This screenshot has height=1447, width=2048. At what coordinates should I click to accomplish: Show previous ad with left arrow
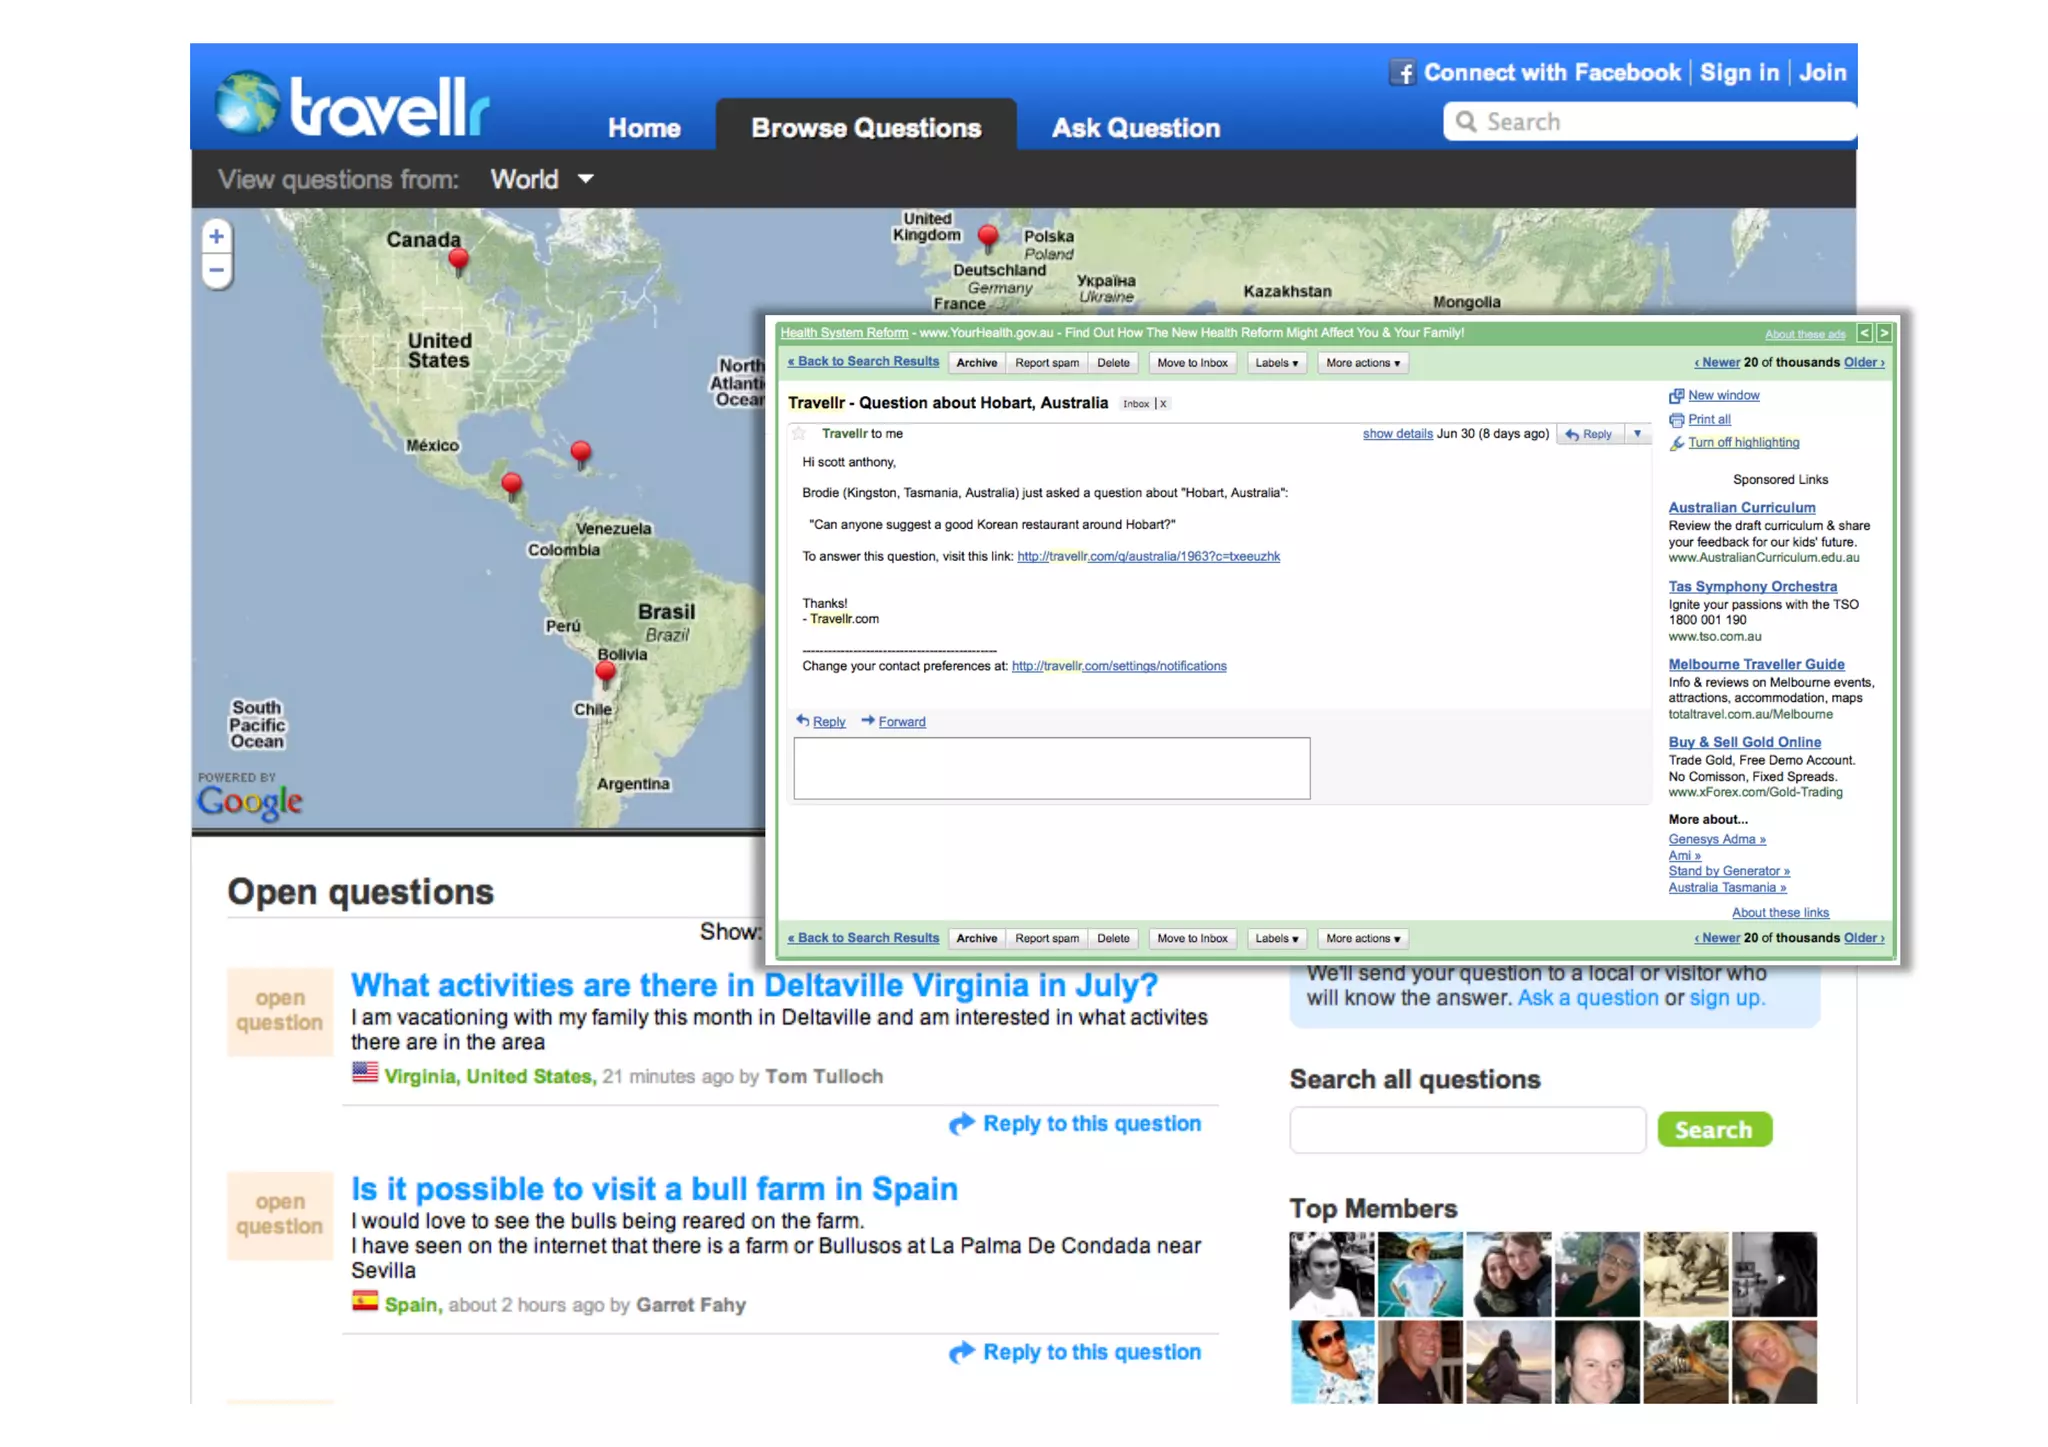pos(1864,333)
